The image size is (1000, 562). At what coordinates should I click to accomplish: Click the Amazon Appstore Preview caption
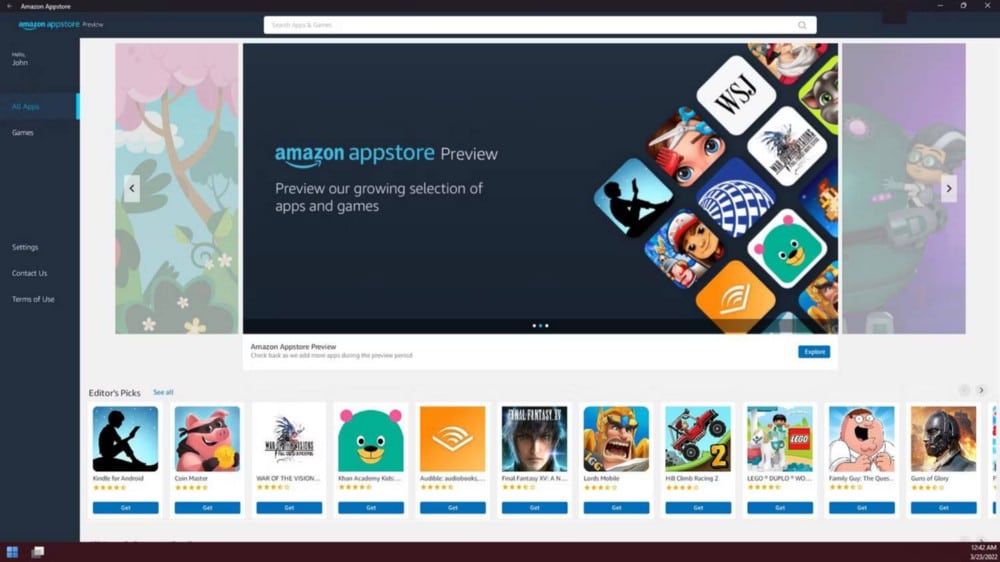(x=293, y=346)
